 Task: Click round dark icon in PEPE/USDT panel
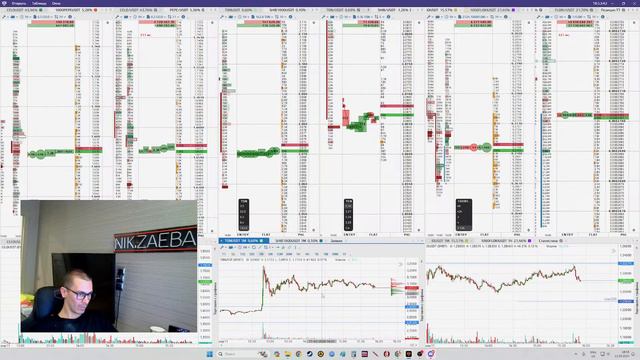click(183, 17)
